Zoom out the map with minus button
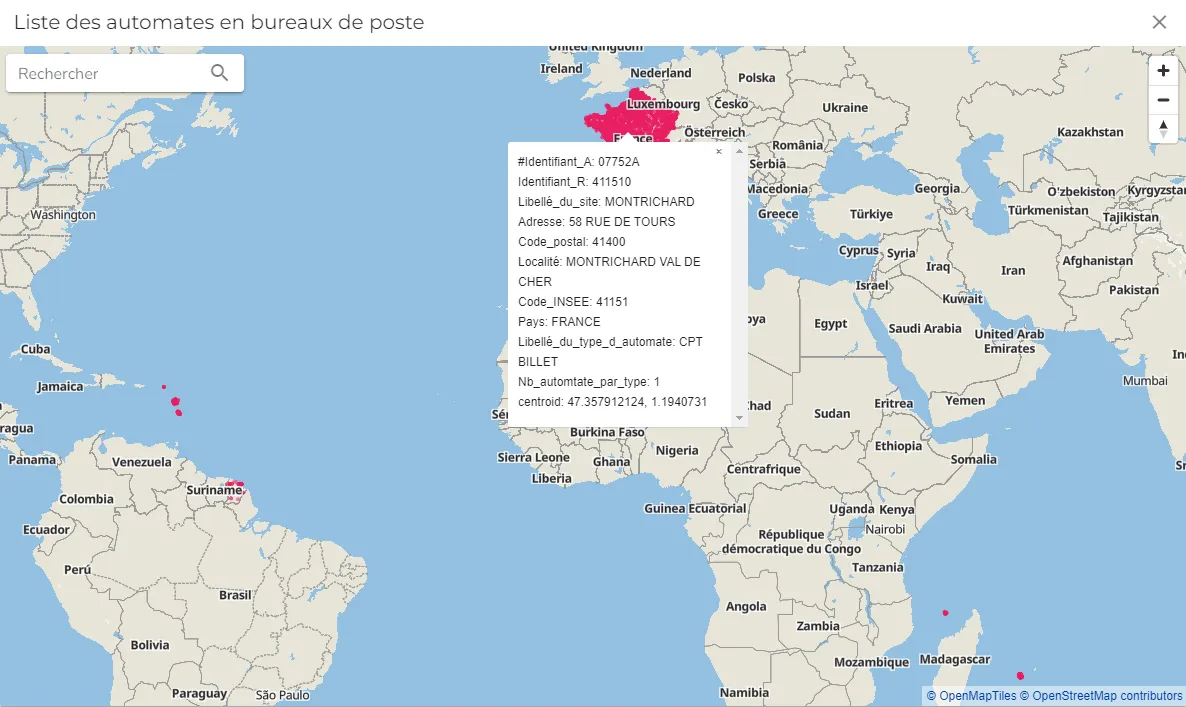Image resolution: width=1186 pixels, height=707 pixels. click(x=1163, y=100)
